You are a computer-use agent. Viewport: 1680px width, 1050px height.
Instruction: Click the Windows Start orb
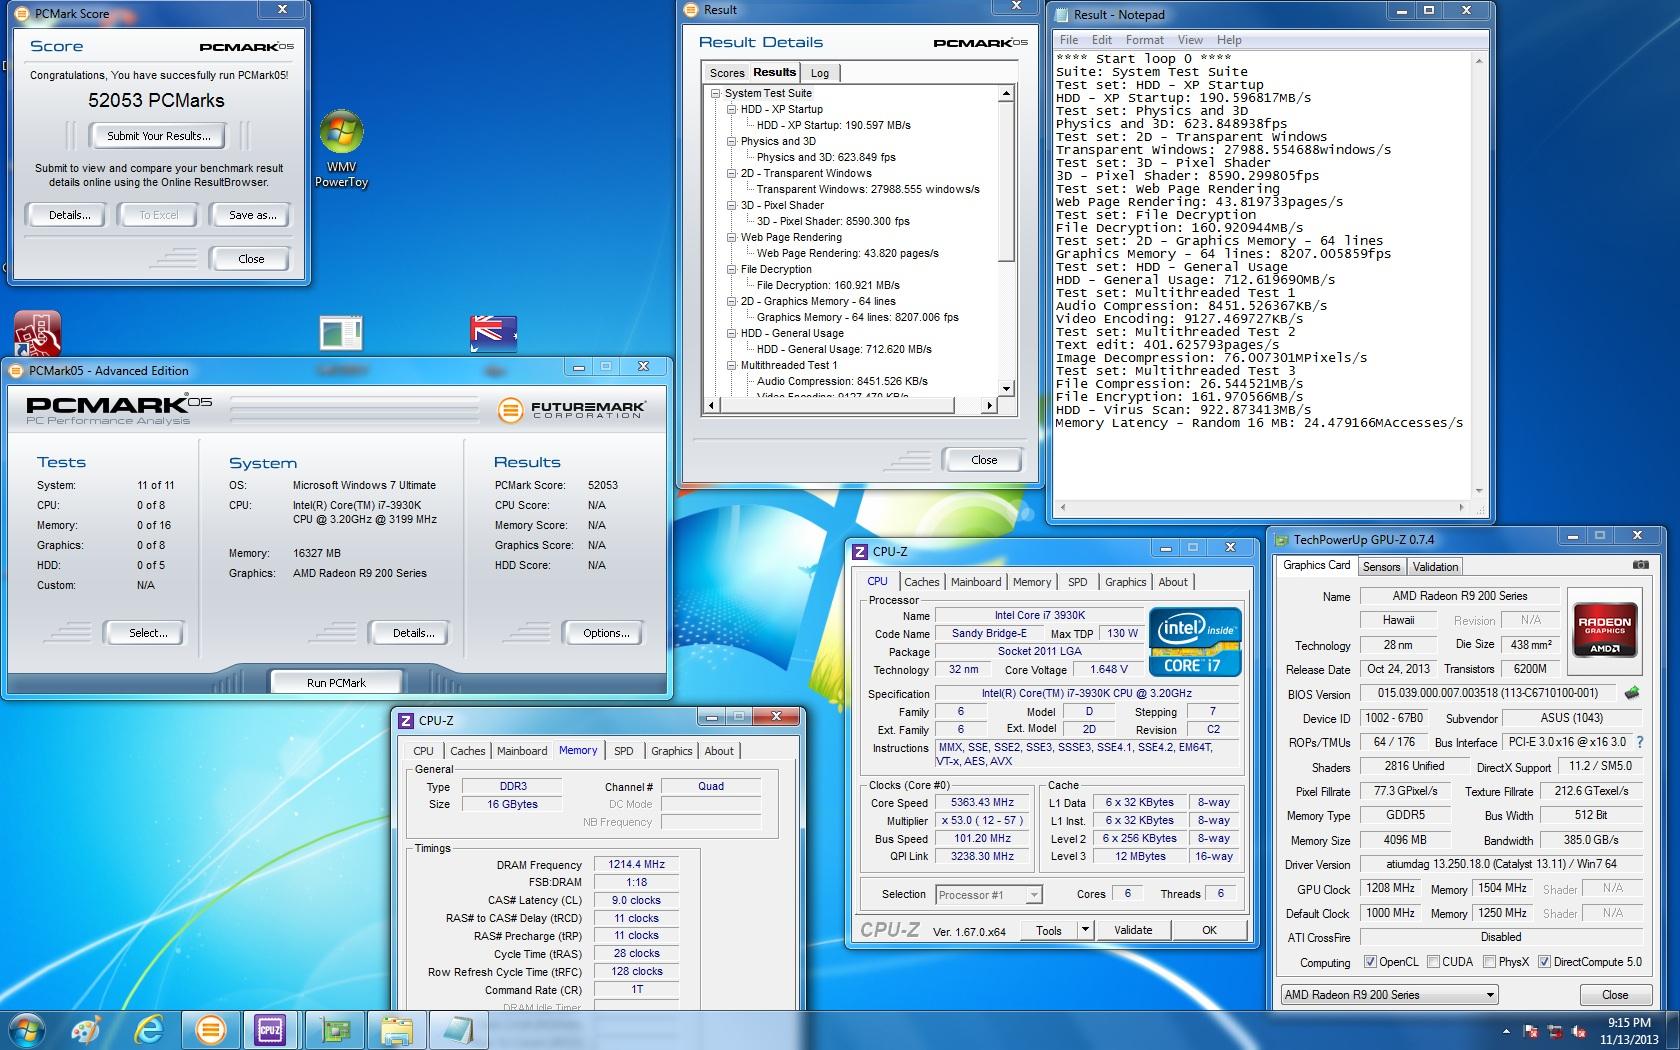click(27, 1029)
